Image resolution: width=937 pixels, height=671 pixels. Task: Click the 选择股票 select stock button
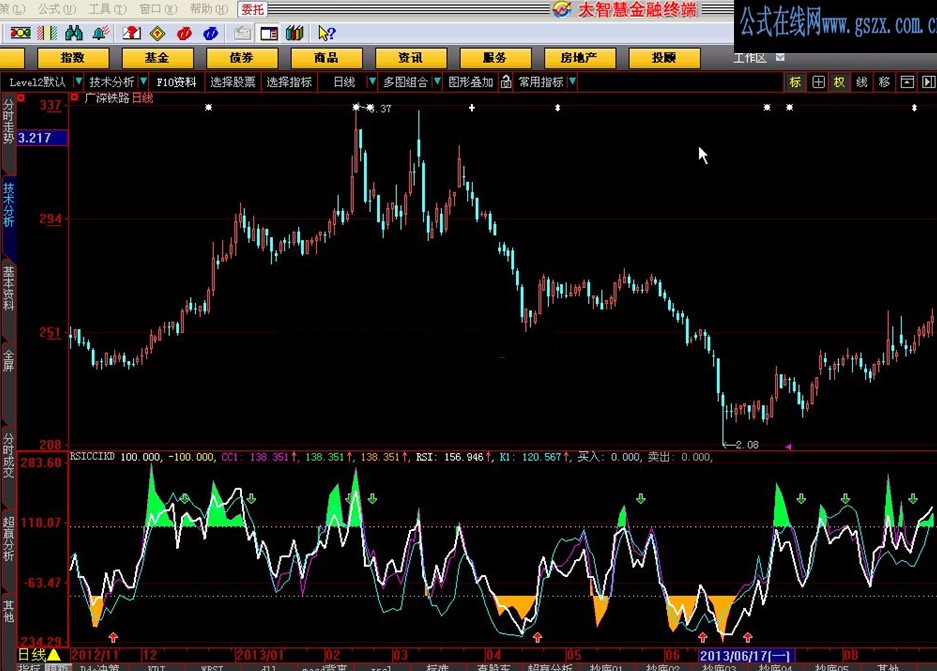point(233,82)
